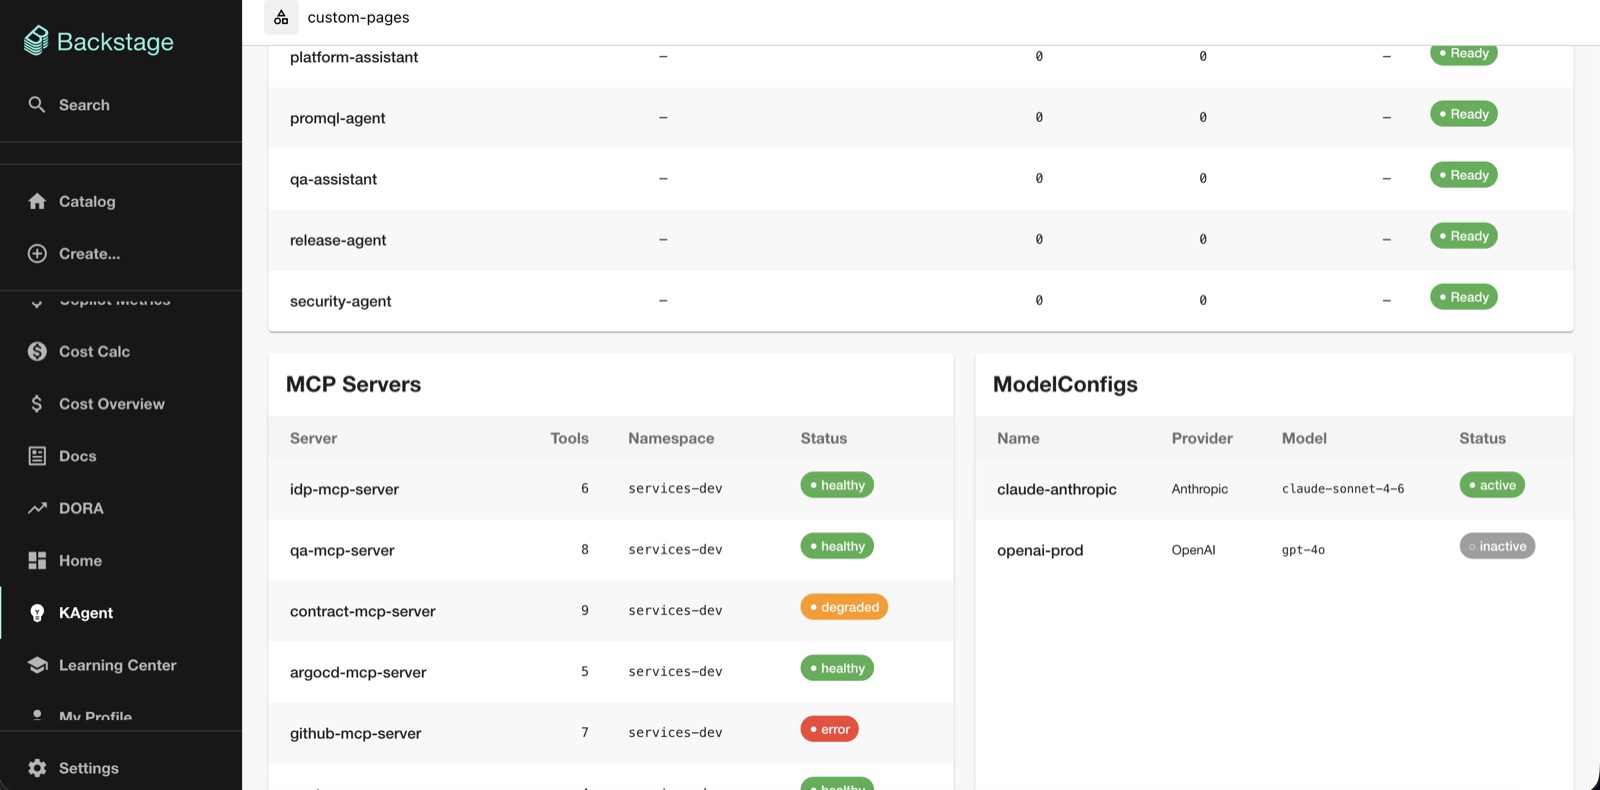
Task: Click the custom-pages header title
Action: pos(358,17)
